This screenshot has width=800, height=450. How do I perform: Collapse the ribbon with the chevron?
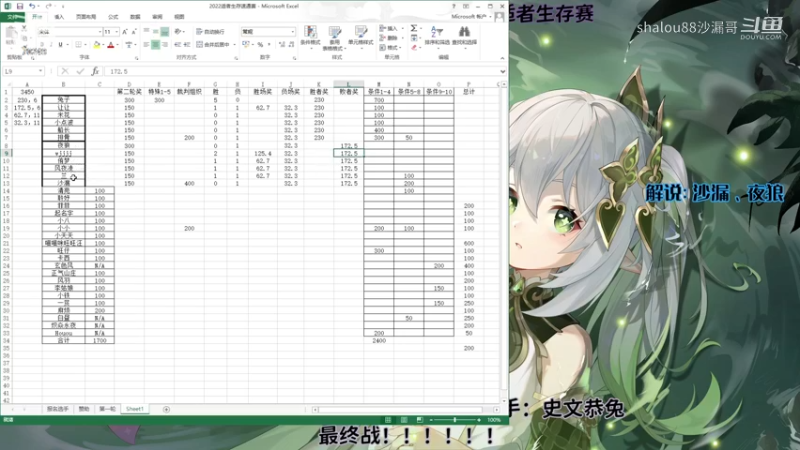(x=502, y=58)
